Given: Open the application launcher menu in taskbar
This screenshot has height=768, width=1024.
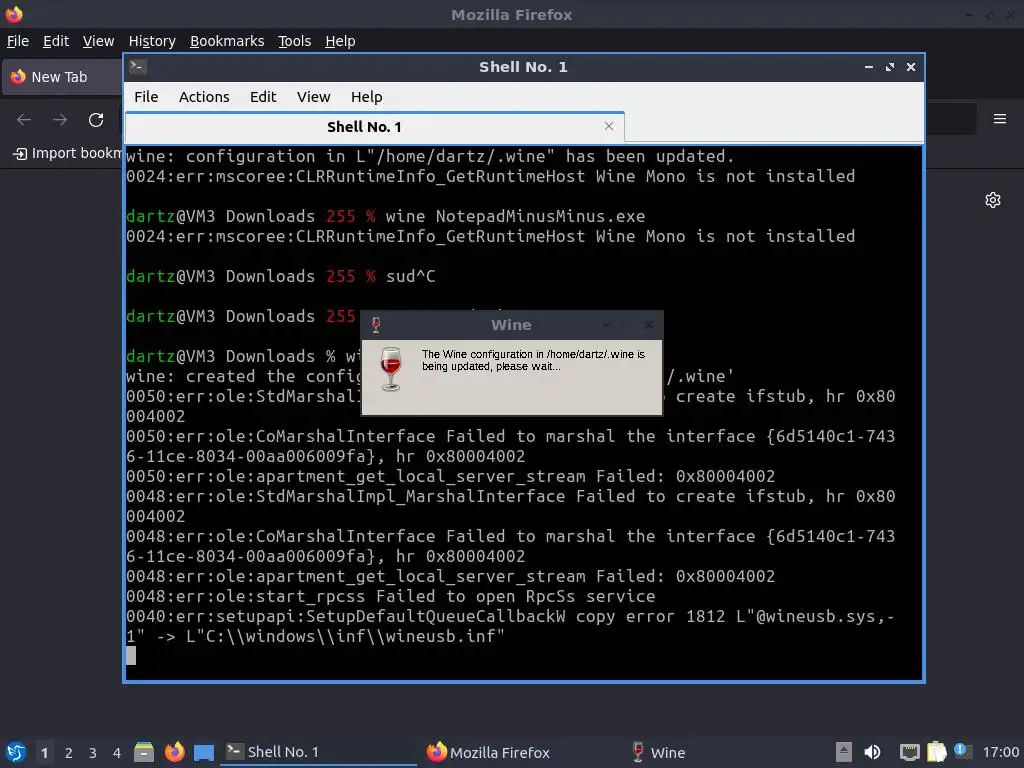Looking at the screenshot, I should pos(16,752).
